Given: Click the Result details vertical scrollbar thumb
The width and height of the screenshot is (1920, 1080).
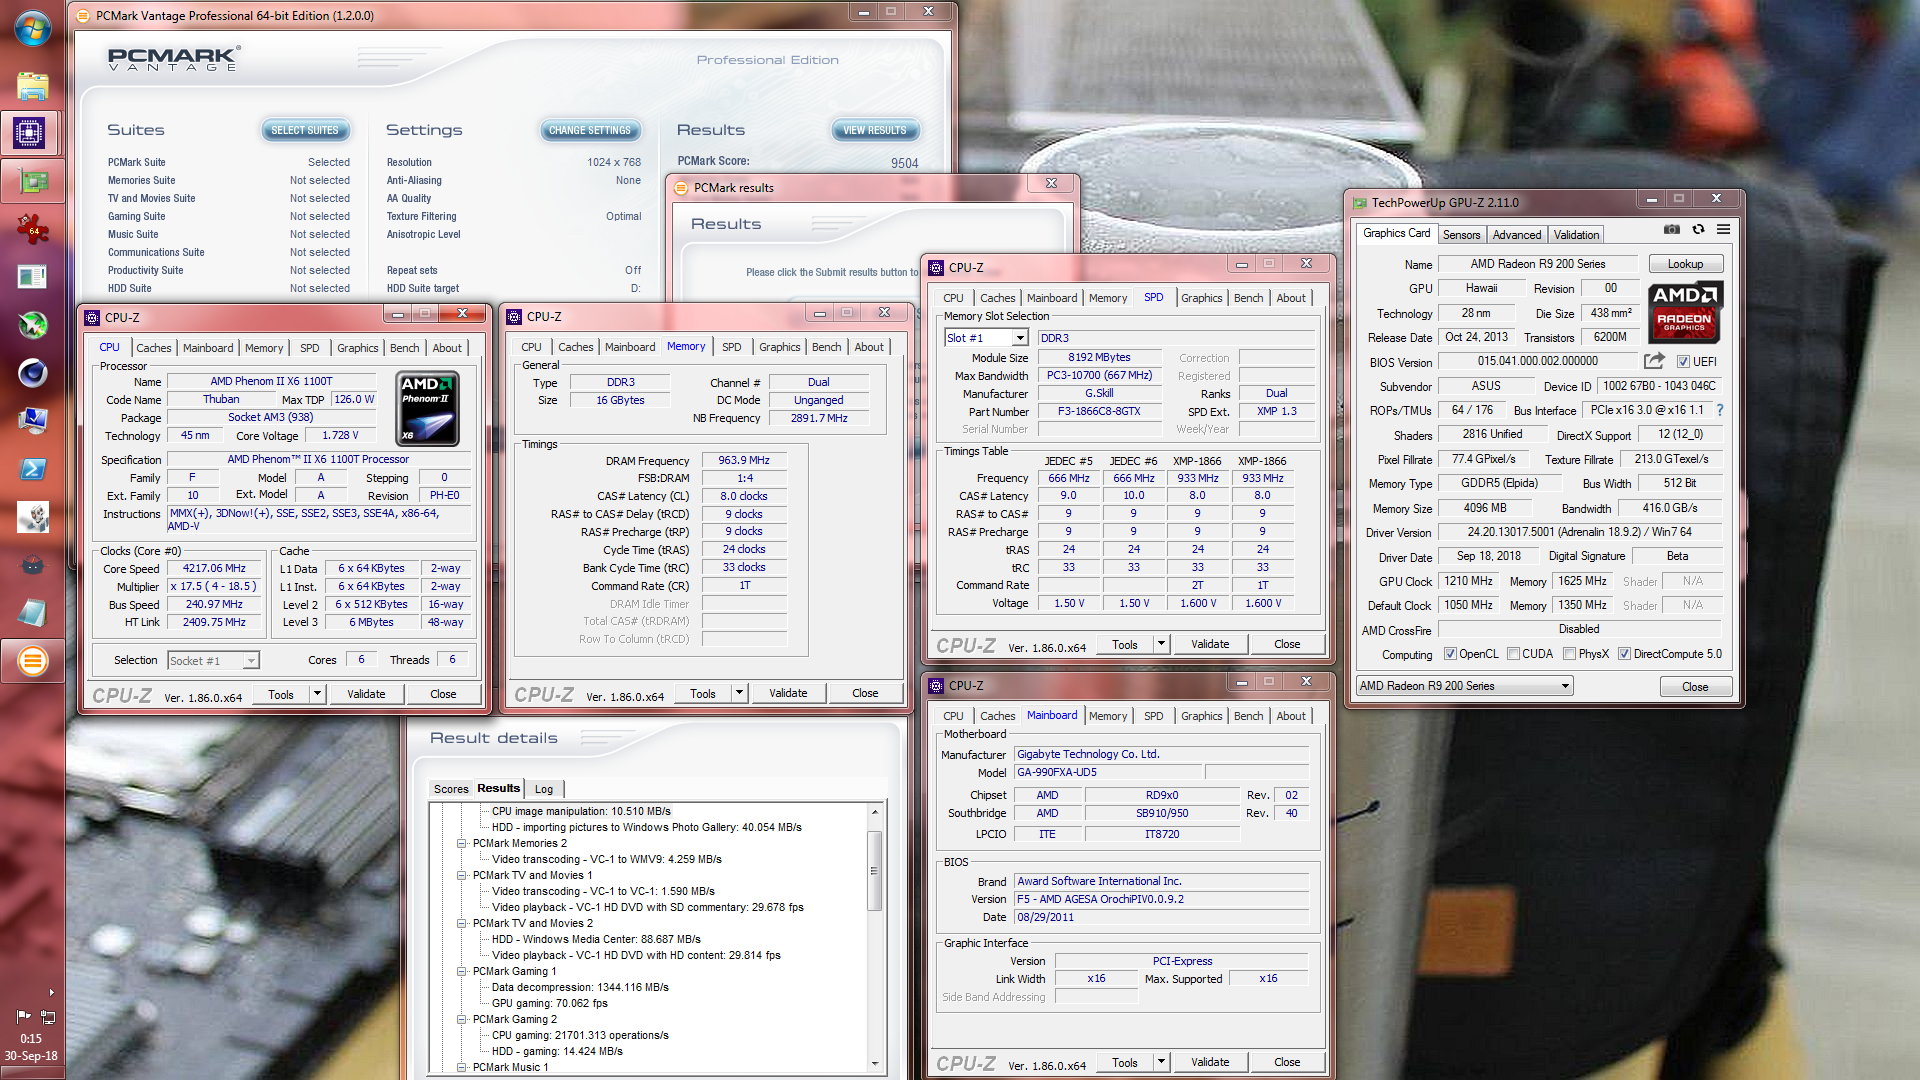Looking at the screenshot, I should coord(874,870).
